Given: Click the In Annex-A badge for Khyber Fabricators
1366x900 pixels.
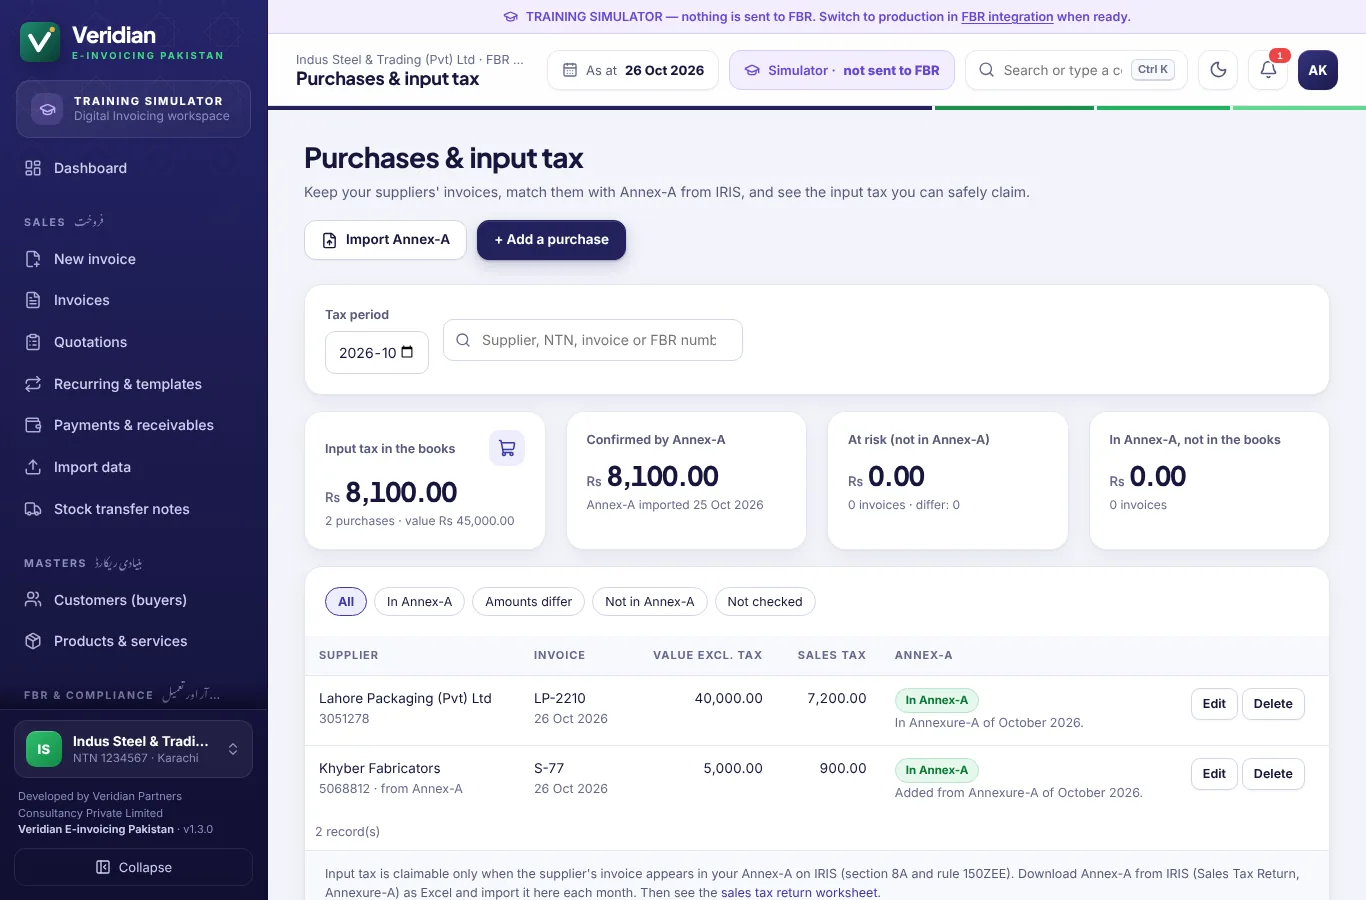Looking at the screenshot, I should 937,770.
